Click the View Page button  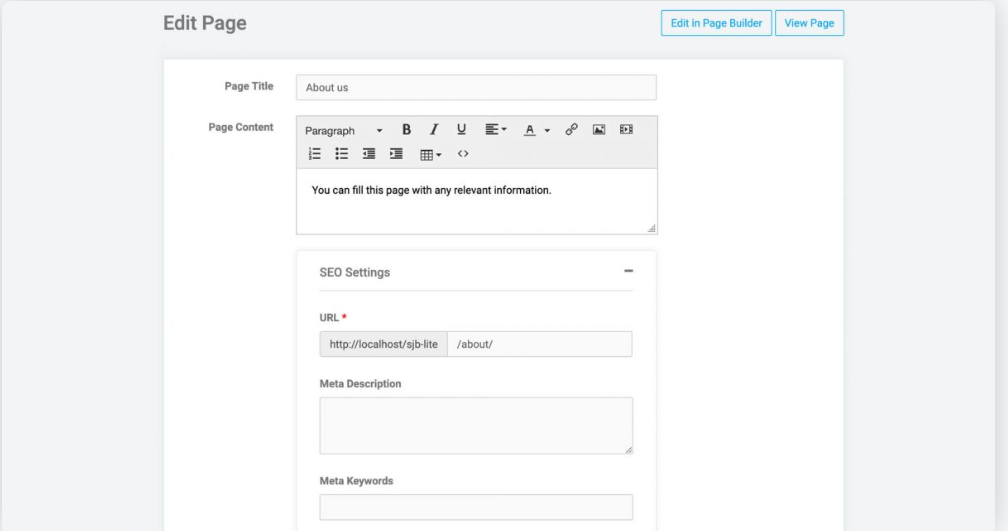click(809, 23)
